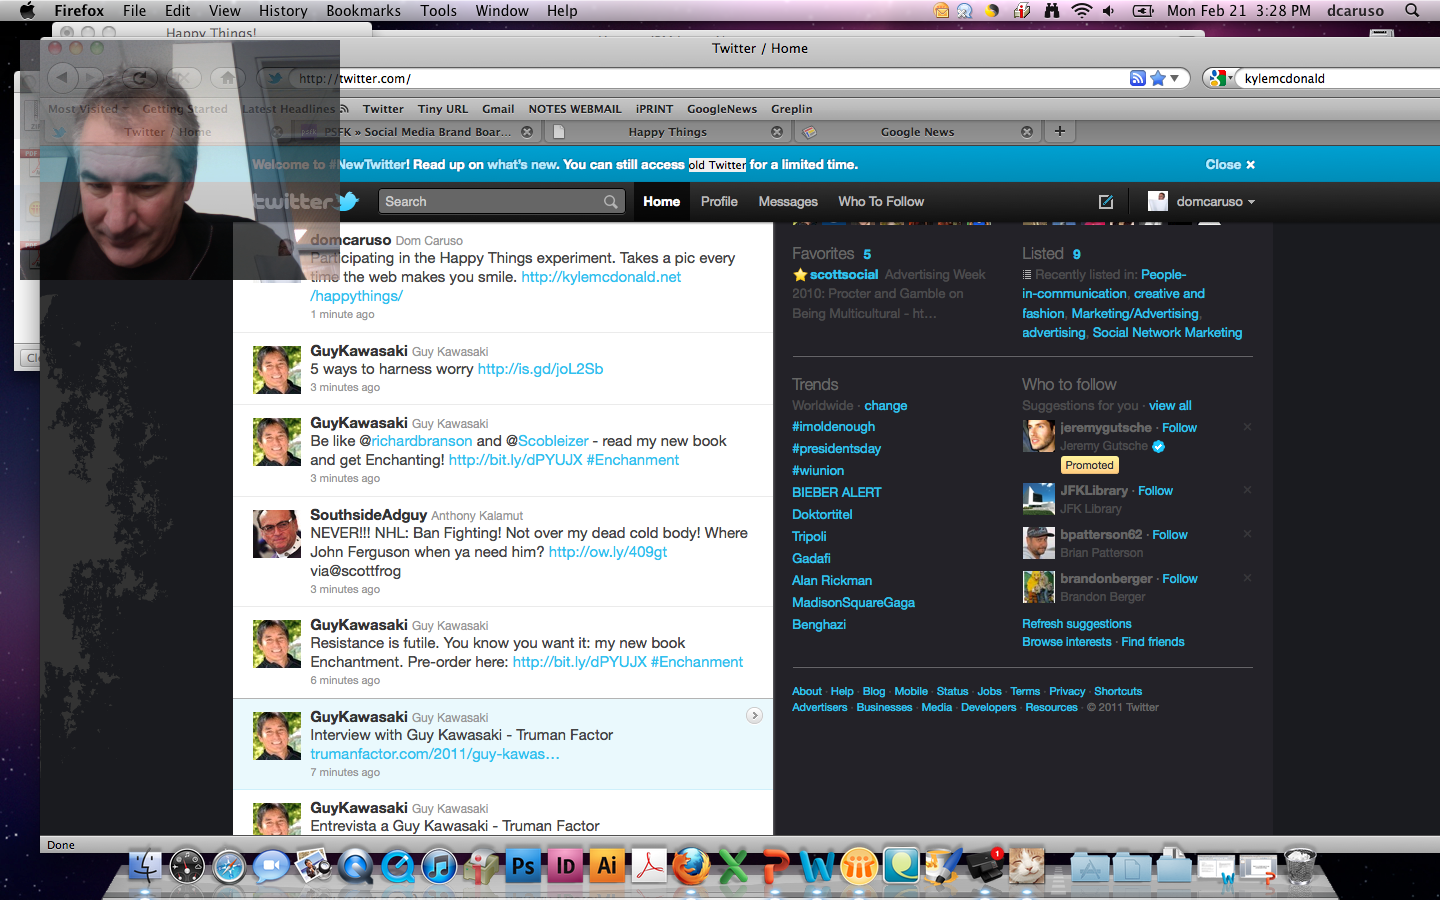This screenshot has width=1440, height=900.
Task: Bookmark this page with the star icon
Action: point(1157,78)
